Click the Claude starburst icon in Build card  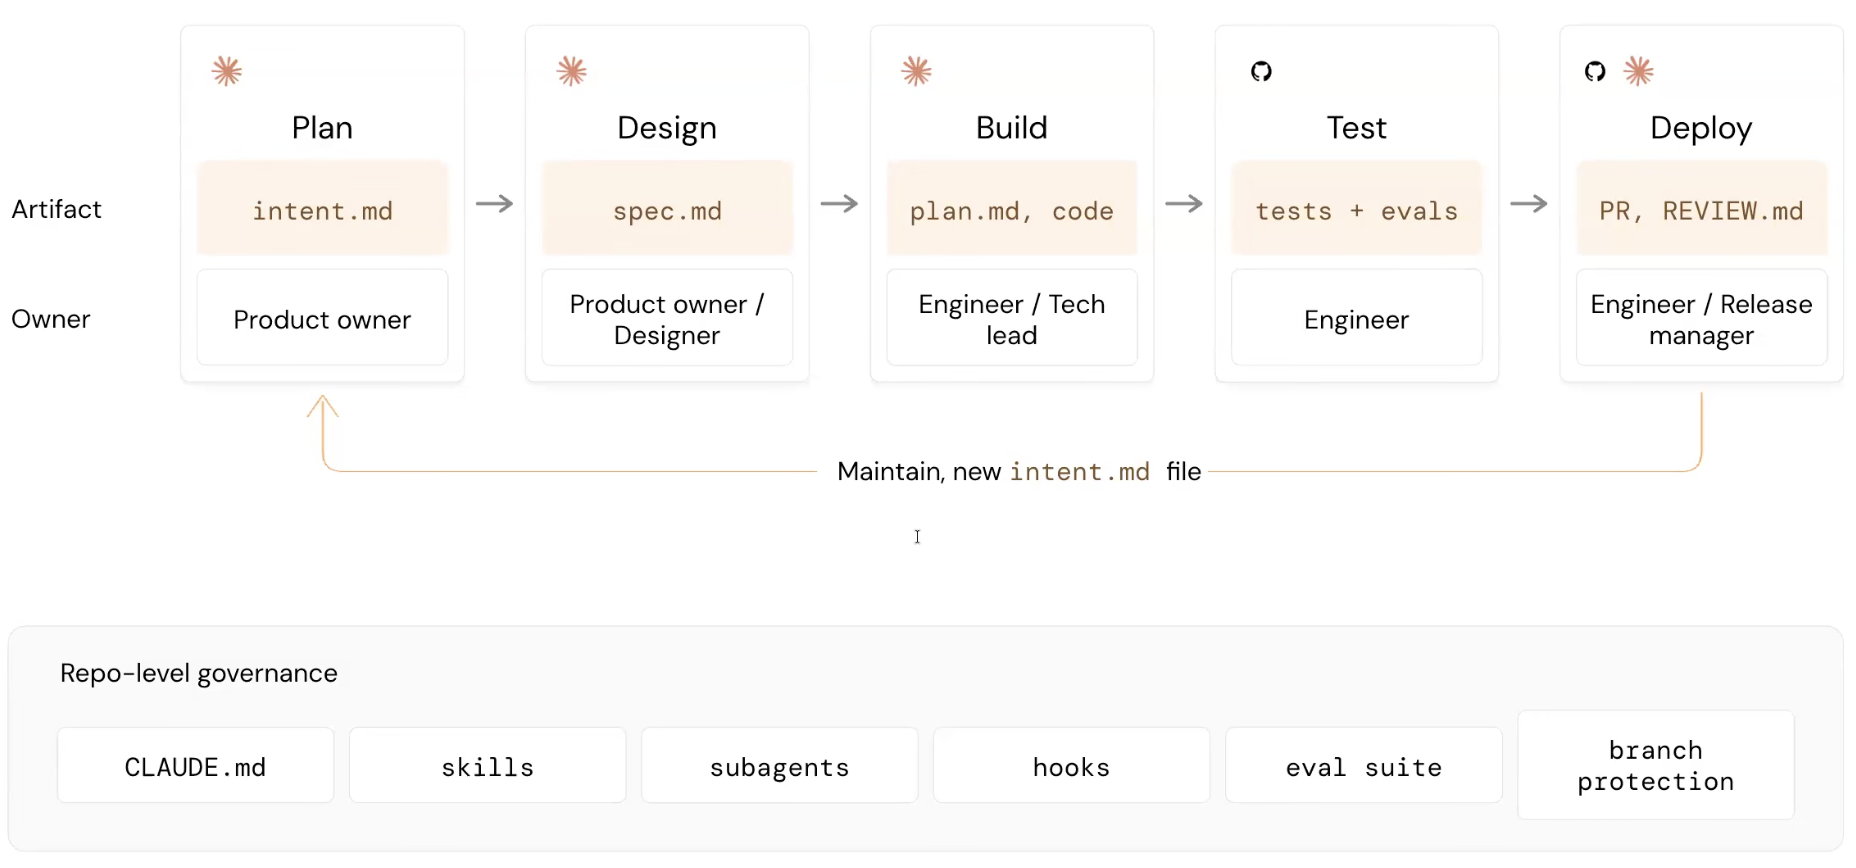click(917, 71)
